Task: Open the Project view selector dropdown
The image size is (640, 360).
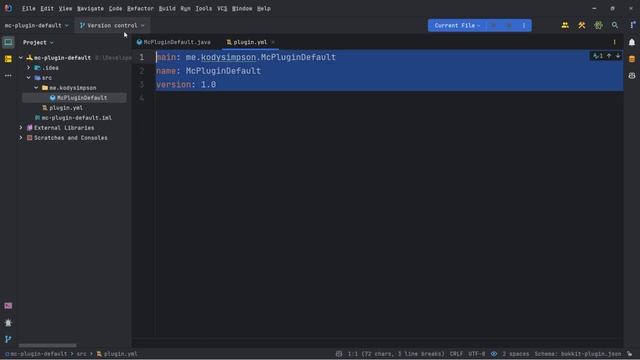Action: click(x=38, y=42)
